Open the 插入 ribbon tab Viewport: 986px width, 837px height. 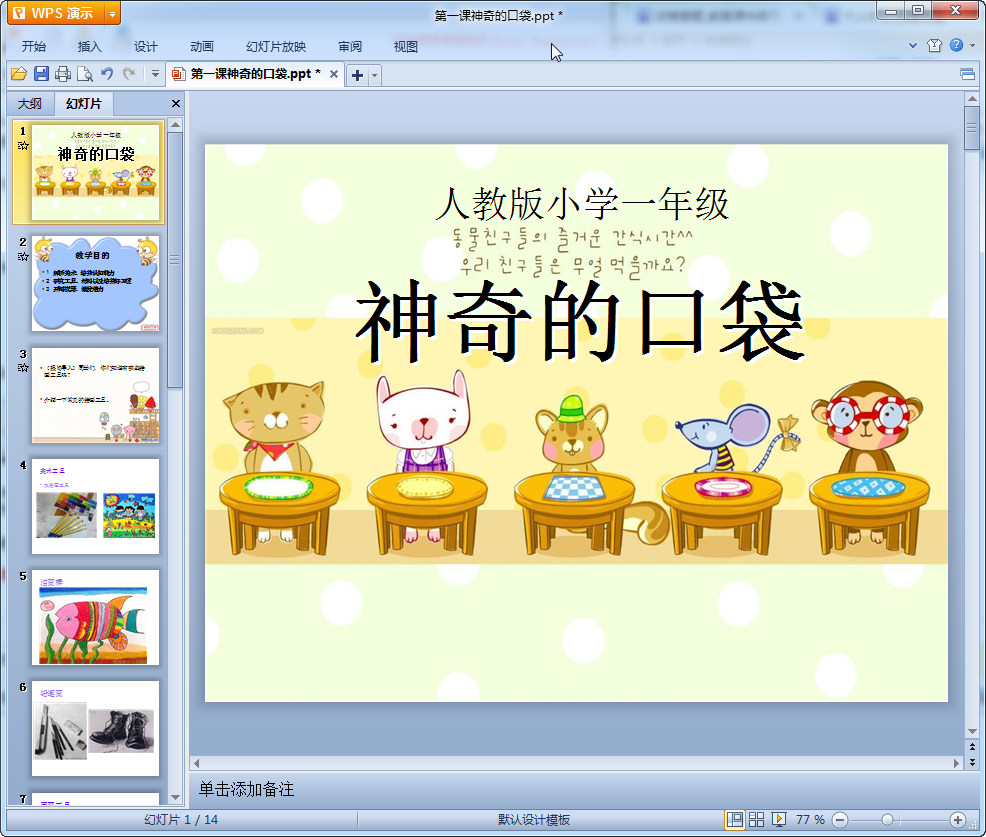[x=89, y=47]
